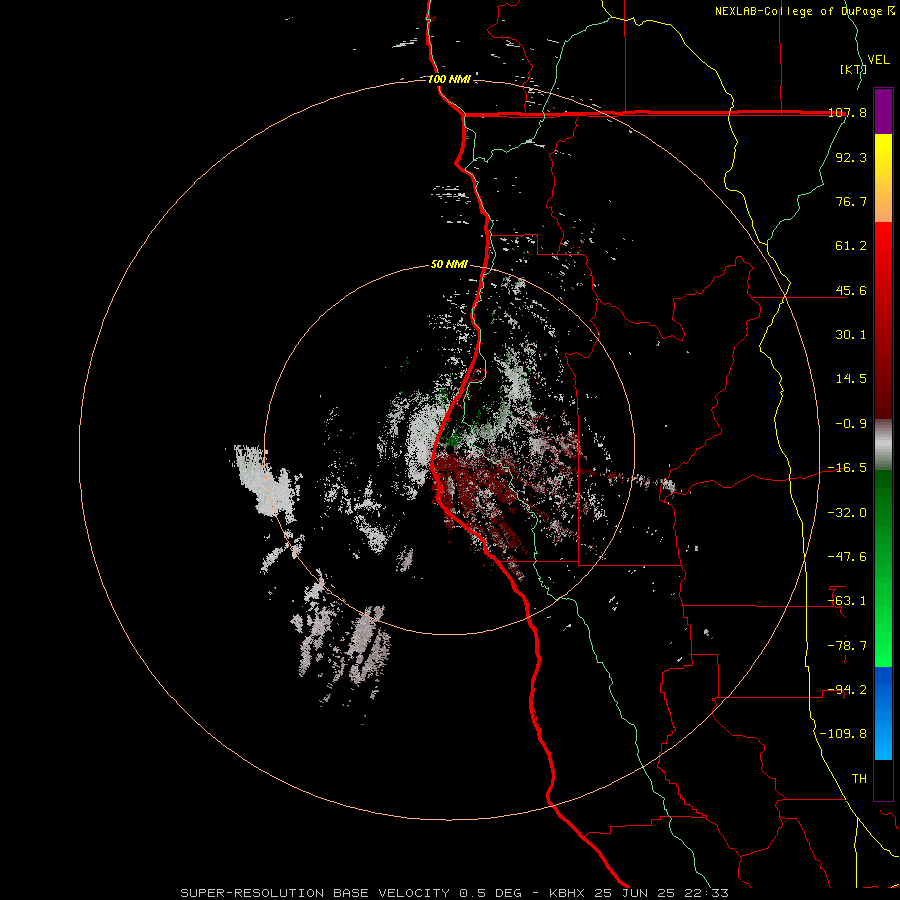The image size is (900, 900).
Task: Click the -0.9 scale value
Action: 851,424
